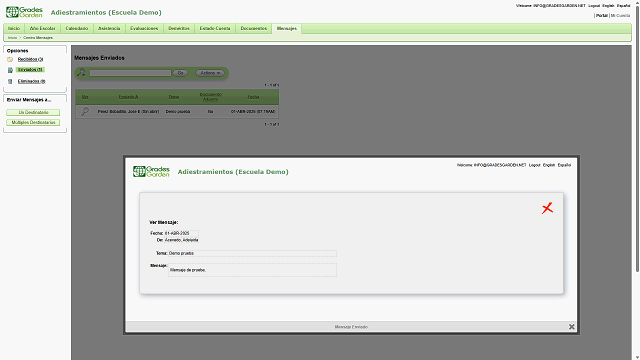Open the Documentos tab
Image resolution: width=640 pixels, height=360 pixels.
pyautogui.click(x=253, y=28)
